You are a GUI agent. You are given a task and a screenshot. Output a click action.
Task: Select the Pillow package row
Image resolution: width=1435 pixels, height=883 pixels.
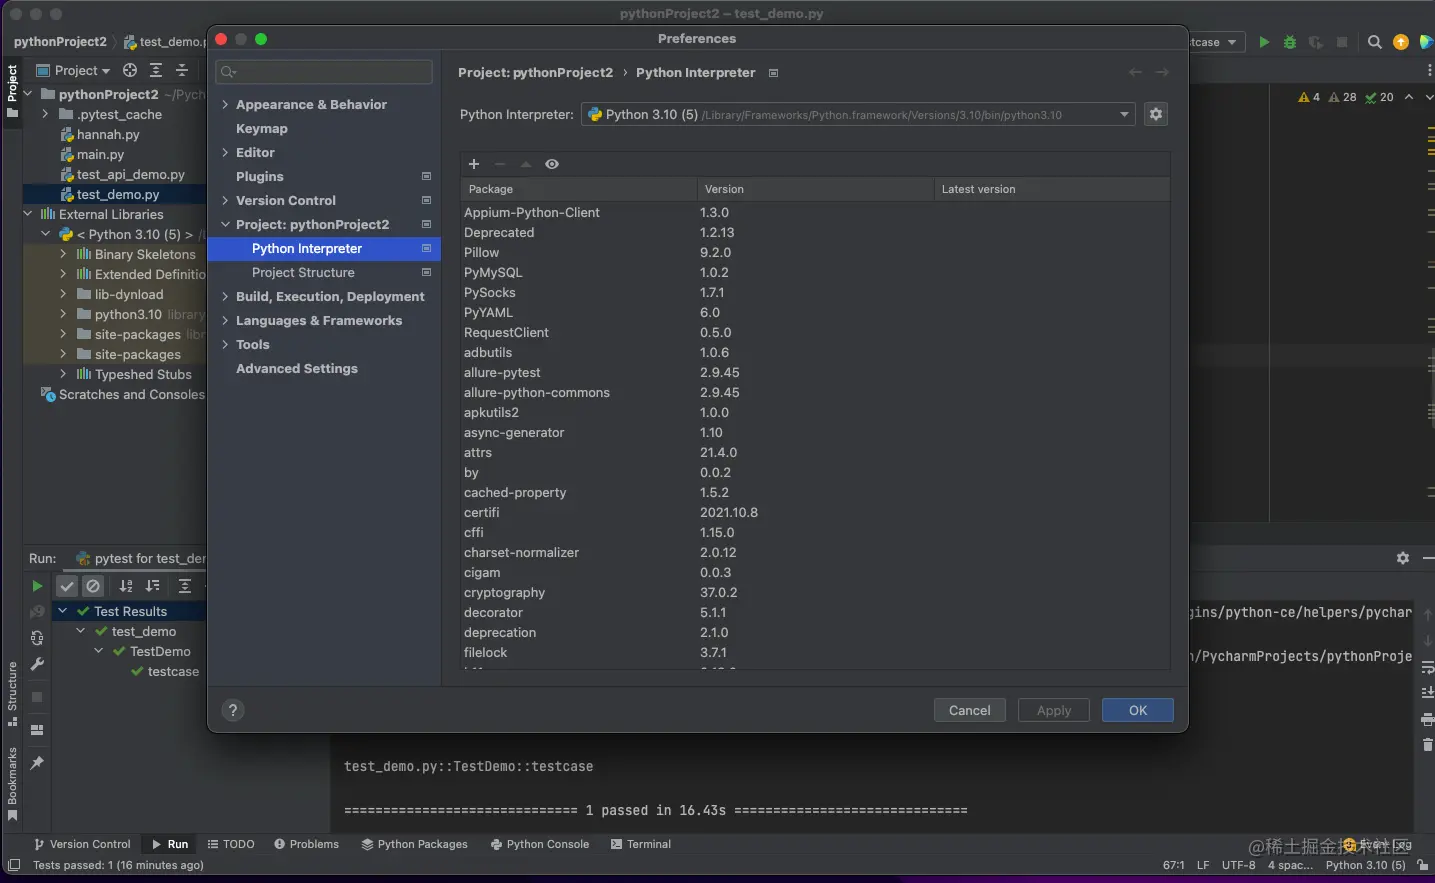[815, 252]
